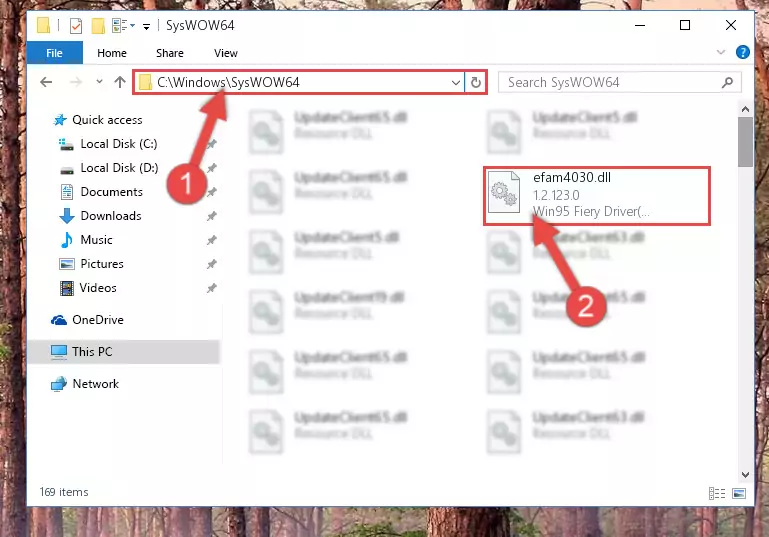The image size is (769, 537).
Task: Toggle pin on Music folder
Action: (211, 240)
